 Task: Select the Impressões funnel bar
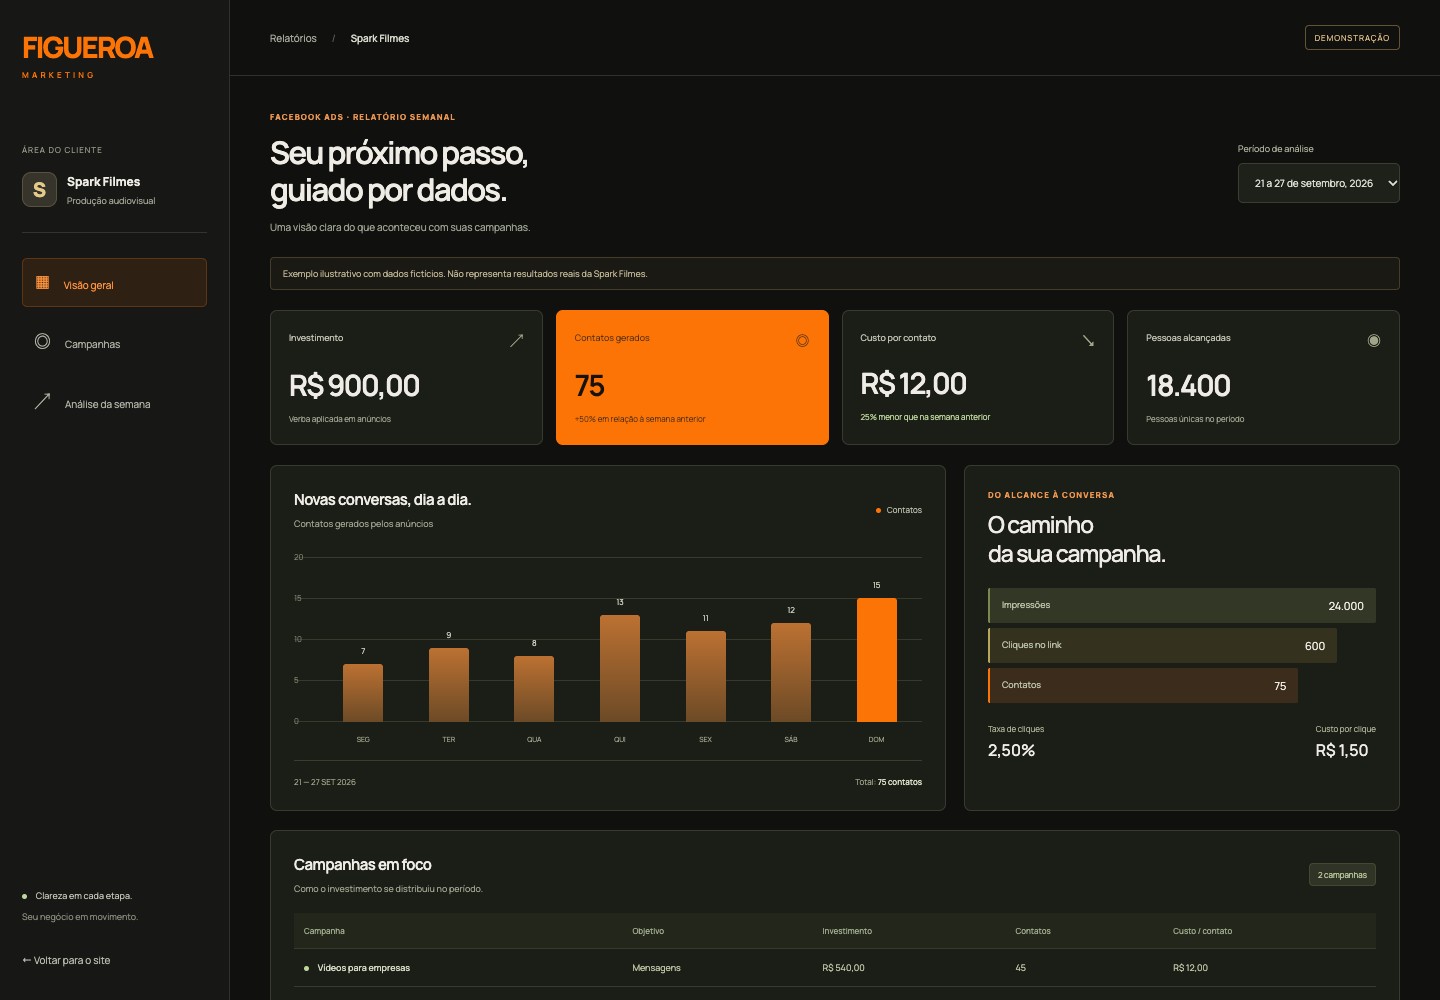click(1182, 606)
